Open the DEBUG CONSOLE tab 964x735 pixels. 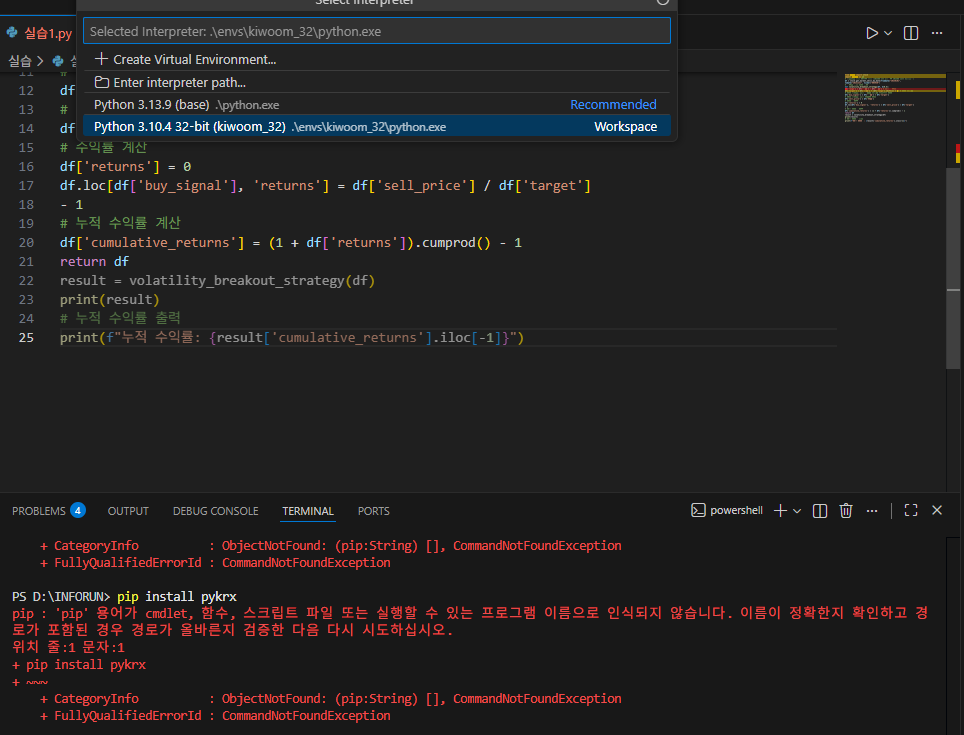coord(215,511)
